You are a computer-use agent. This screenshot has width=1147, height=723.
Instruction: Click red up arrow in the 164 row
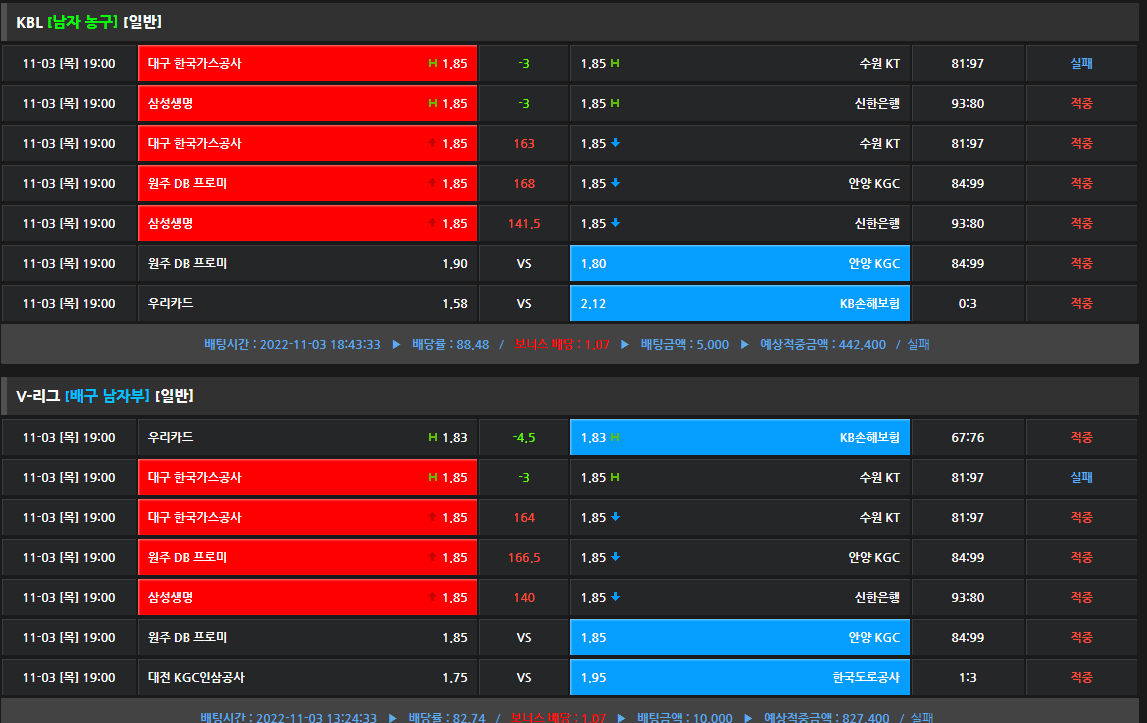click(432, 518)
